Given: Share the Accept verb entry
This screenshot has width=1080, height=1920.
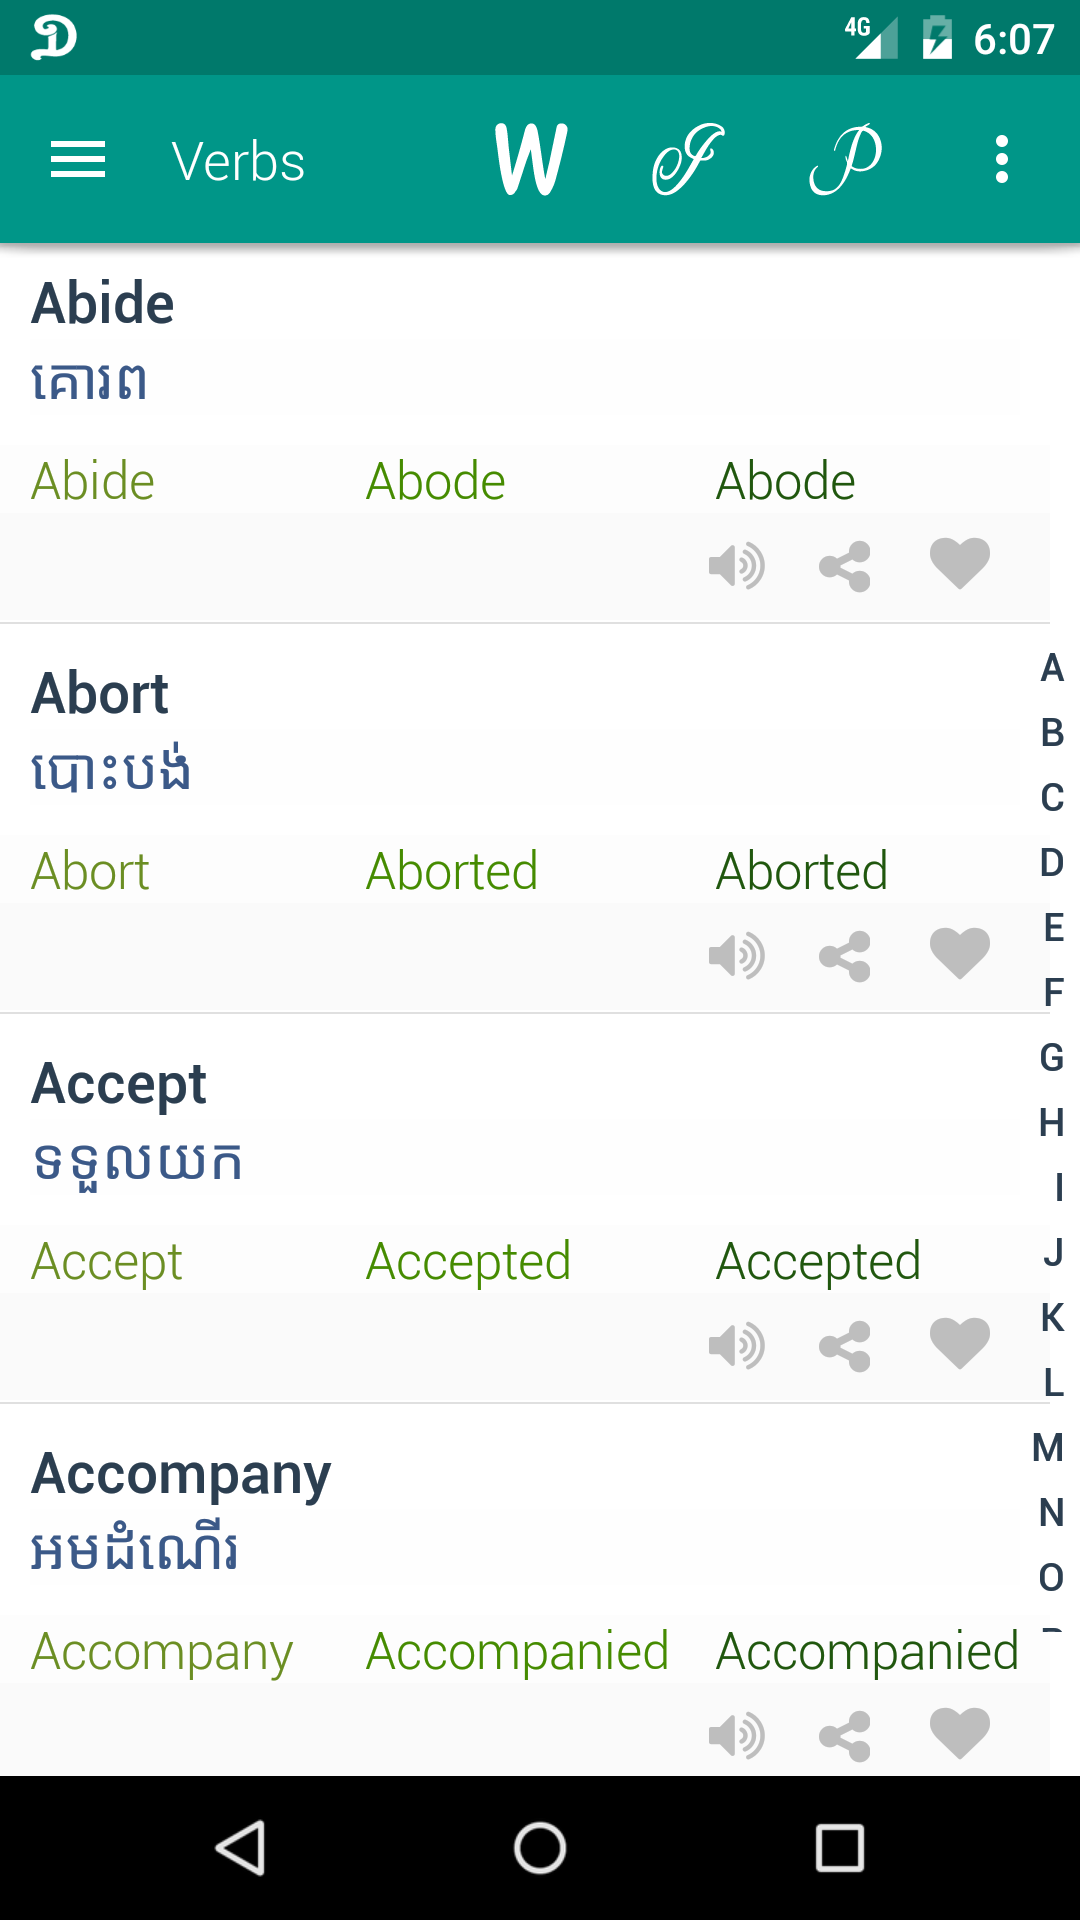Looking at the screenshot, I should coord(845,1347).
